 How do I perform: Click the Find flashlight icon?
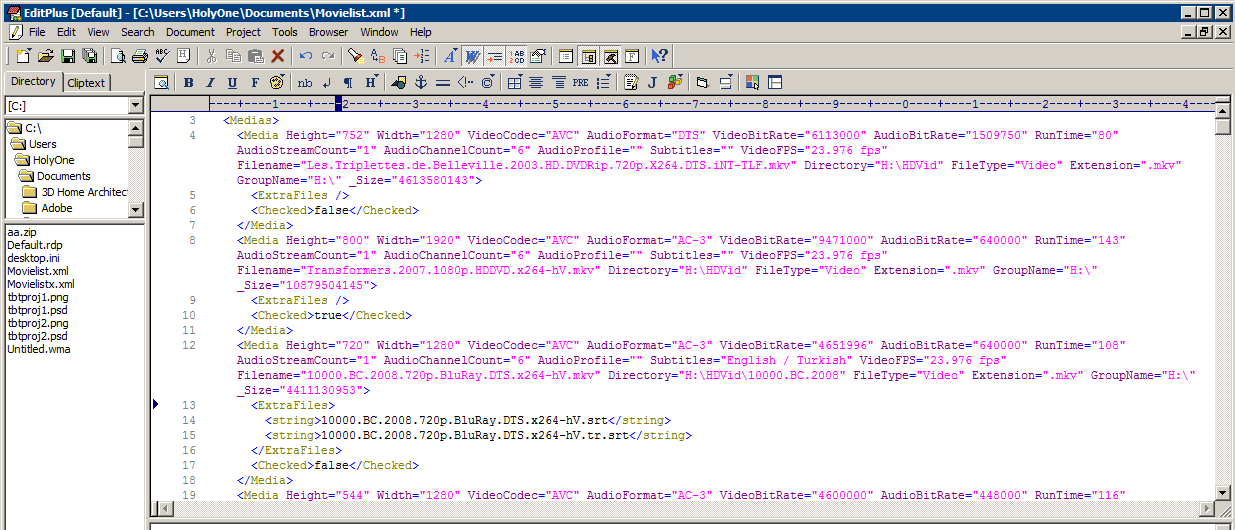tap(355, 56)
